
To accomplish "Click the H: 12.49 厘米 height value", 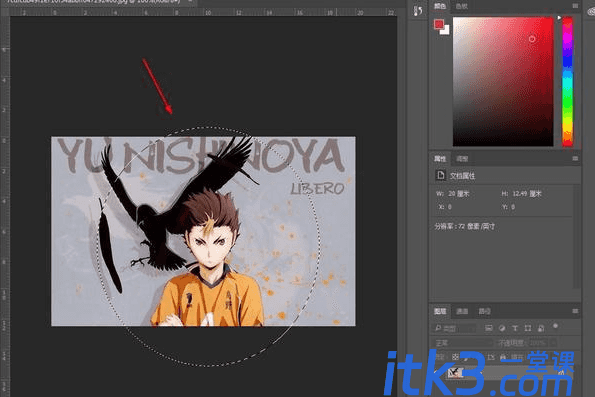I will point(521,194).
